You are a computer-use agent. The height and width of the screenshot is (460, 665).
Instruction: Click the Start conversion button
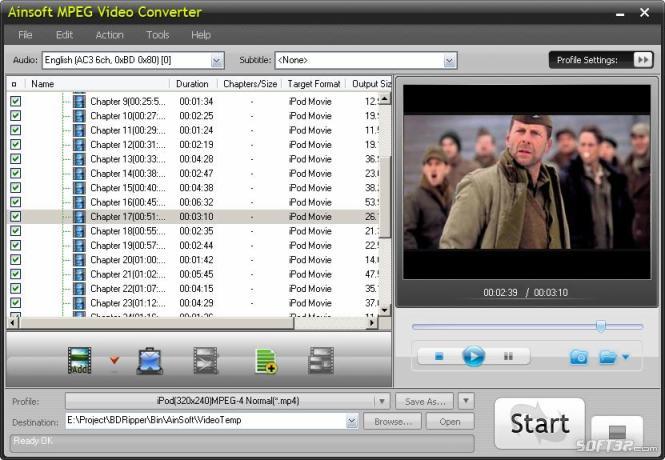coord(539,423)
